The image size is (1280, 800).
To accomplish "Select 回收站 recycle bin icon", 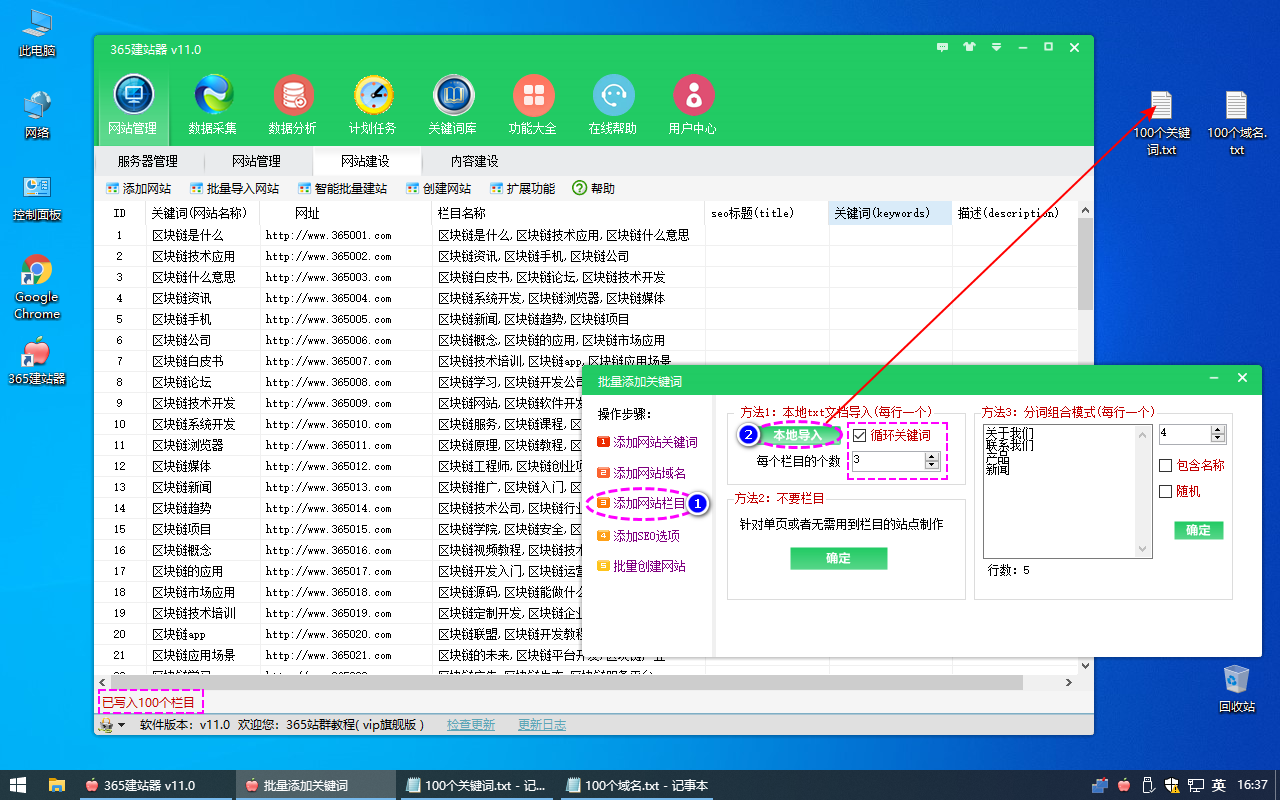I will pyautogui.click(x=1237, y=687).
